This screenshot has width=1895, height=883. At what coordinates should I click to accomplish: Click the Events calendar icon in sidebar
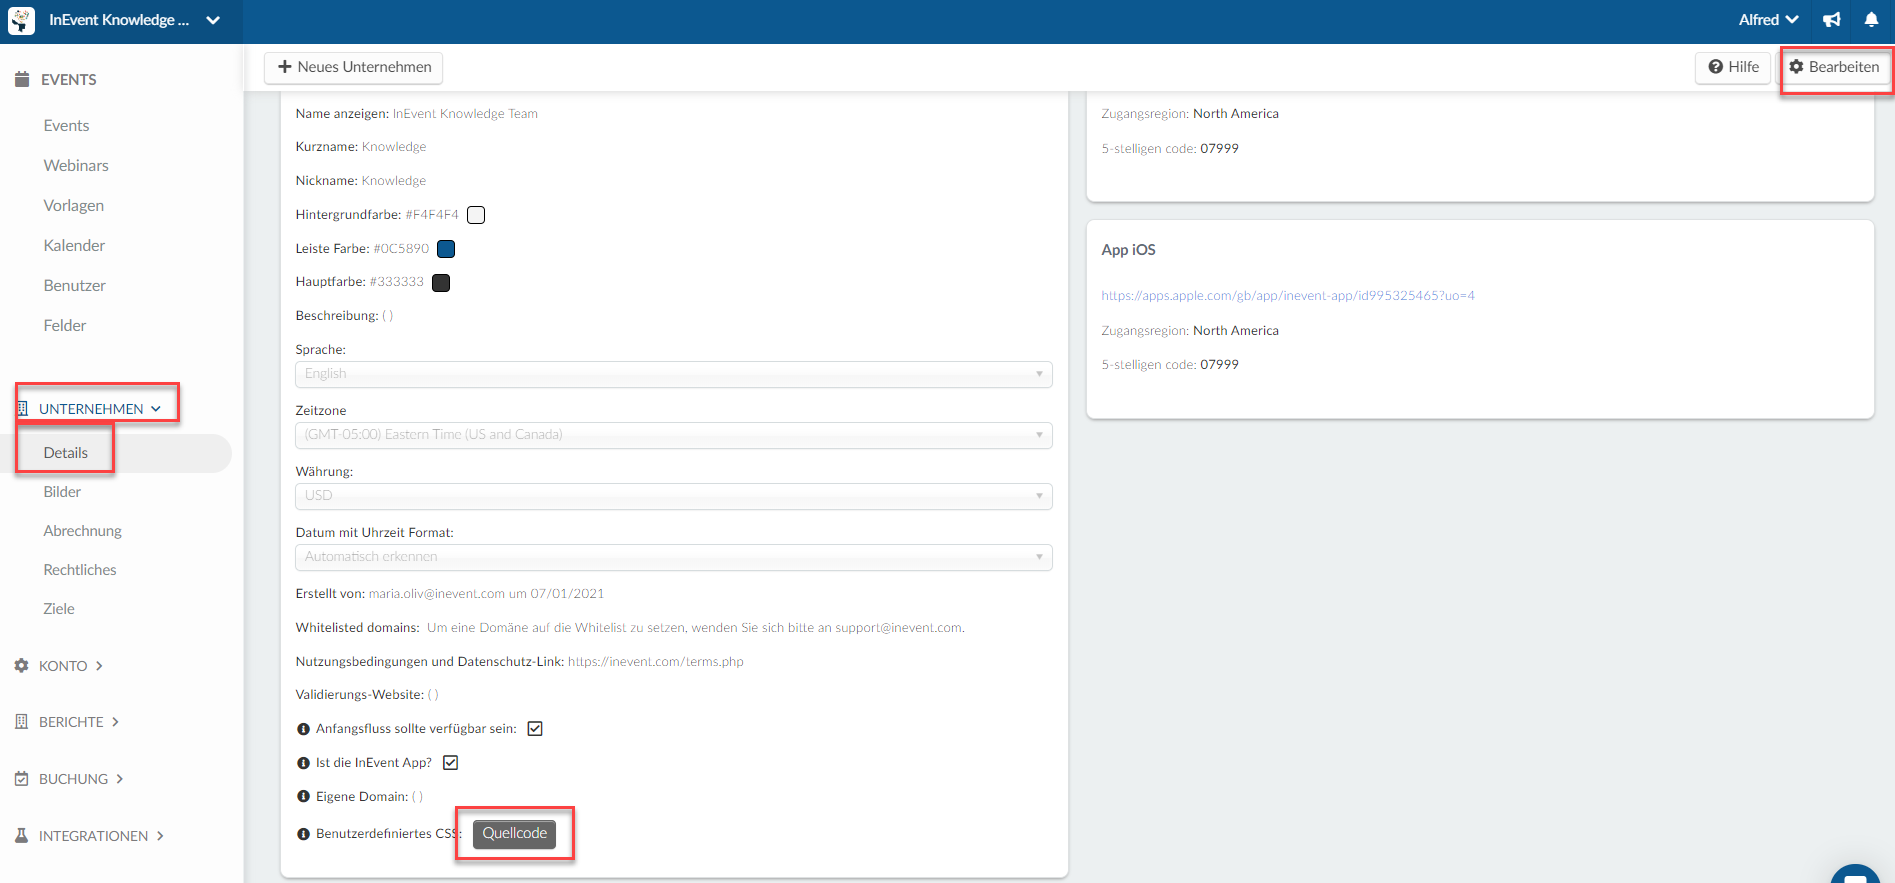click(x=22, y=79)
